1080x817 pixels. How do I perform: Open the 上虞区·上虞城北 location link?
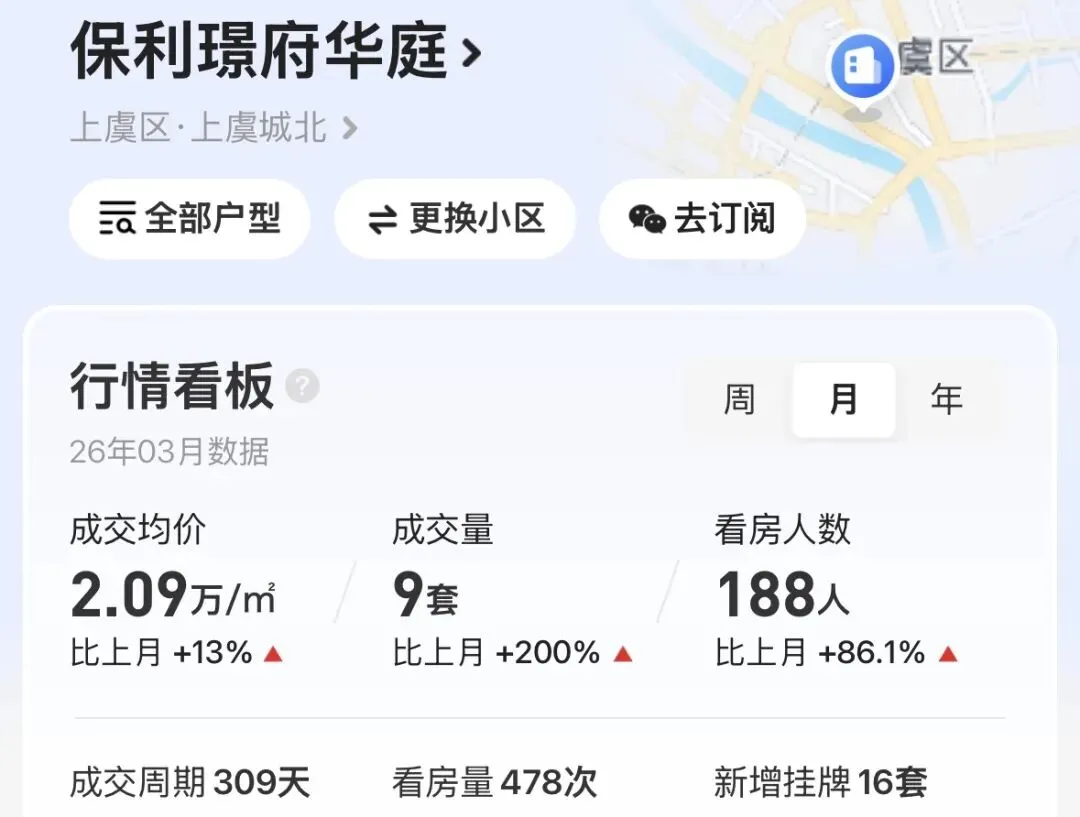pos(214,128)
